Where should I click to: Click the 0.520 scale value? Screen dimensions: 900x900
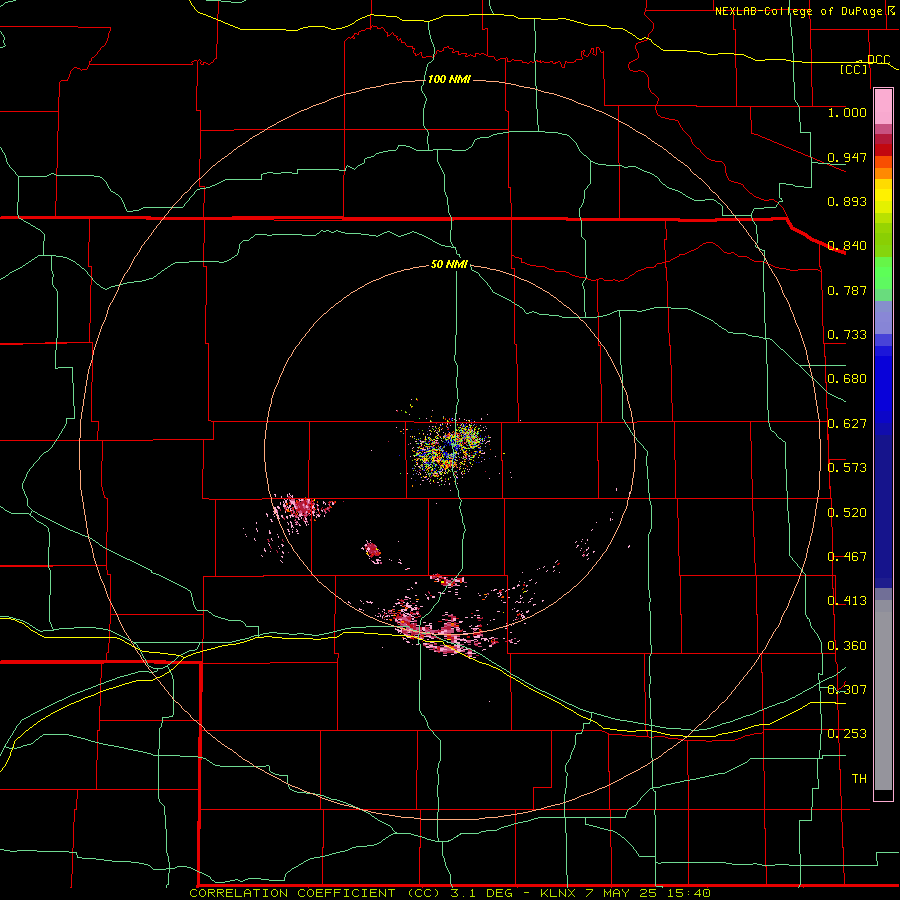coord(847,513)
